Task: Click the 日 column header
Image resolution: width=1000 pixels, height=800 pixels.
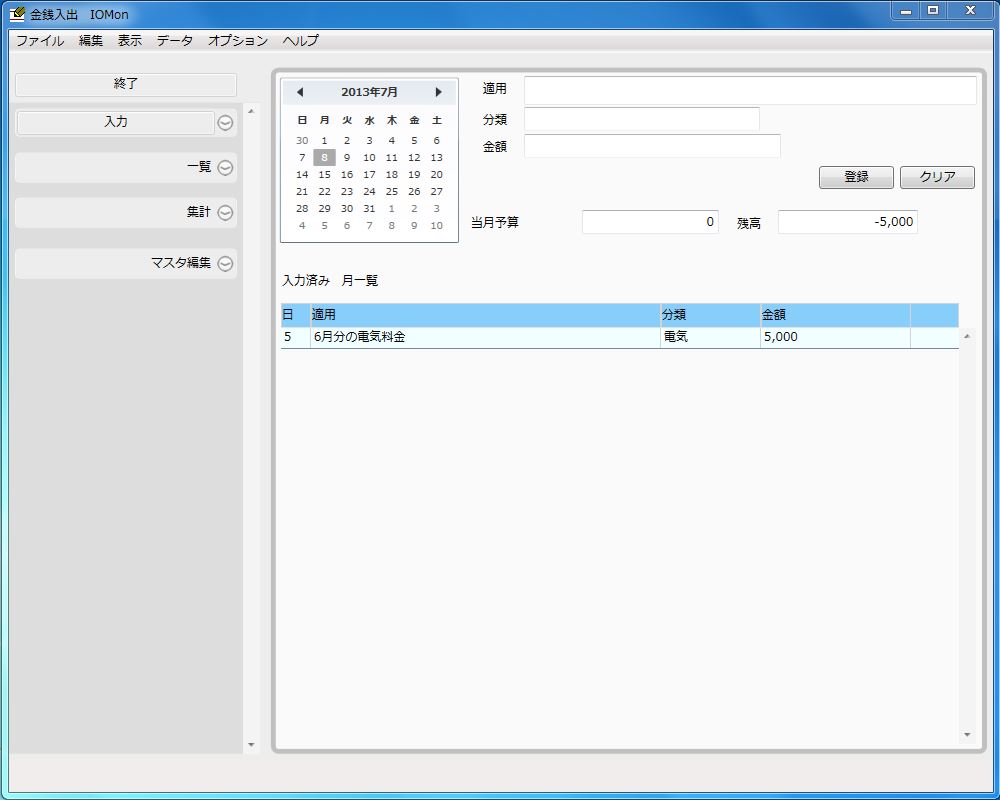Action: (x=295, y=315)
